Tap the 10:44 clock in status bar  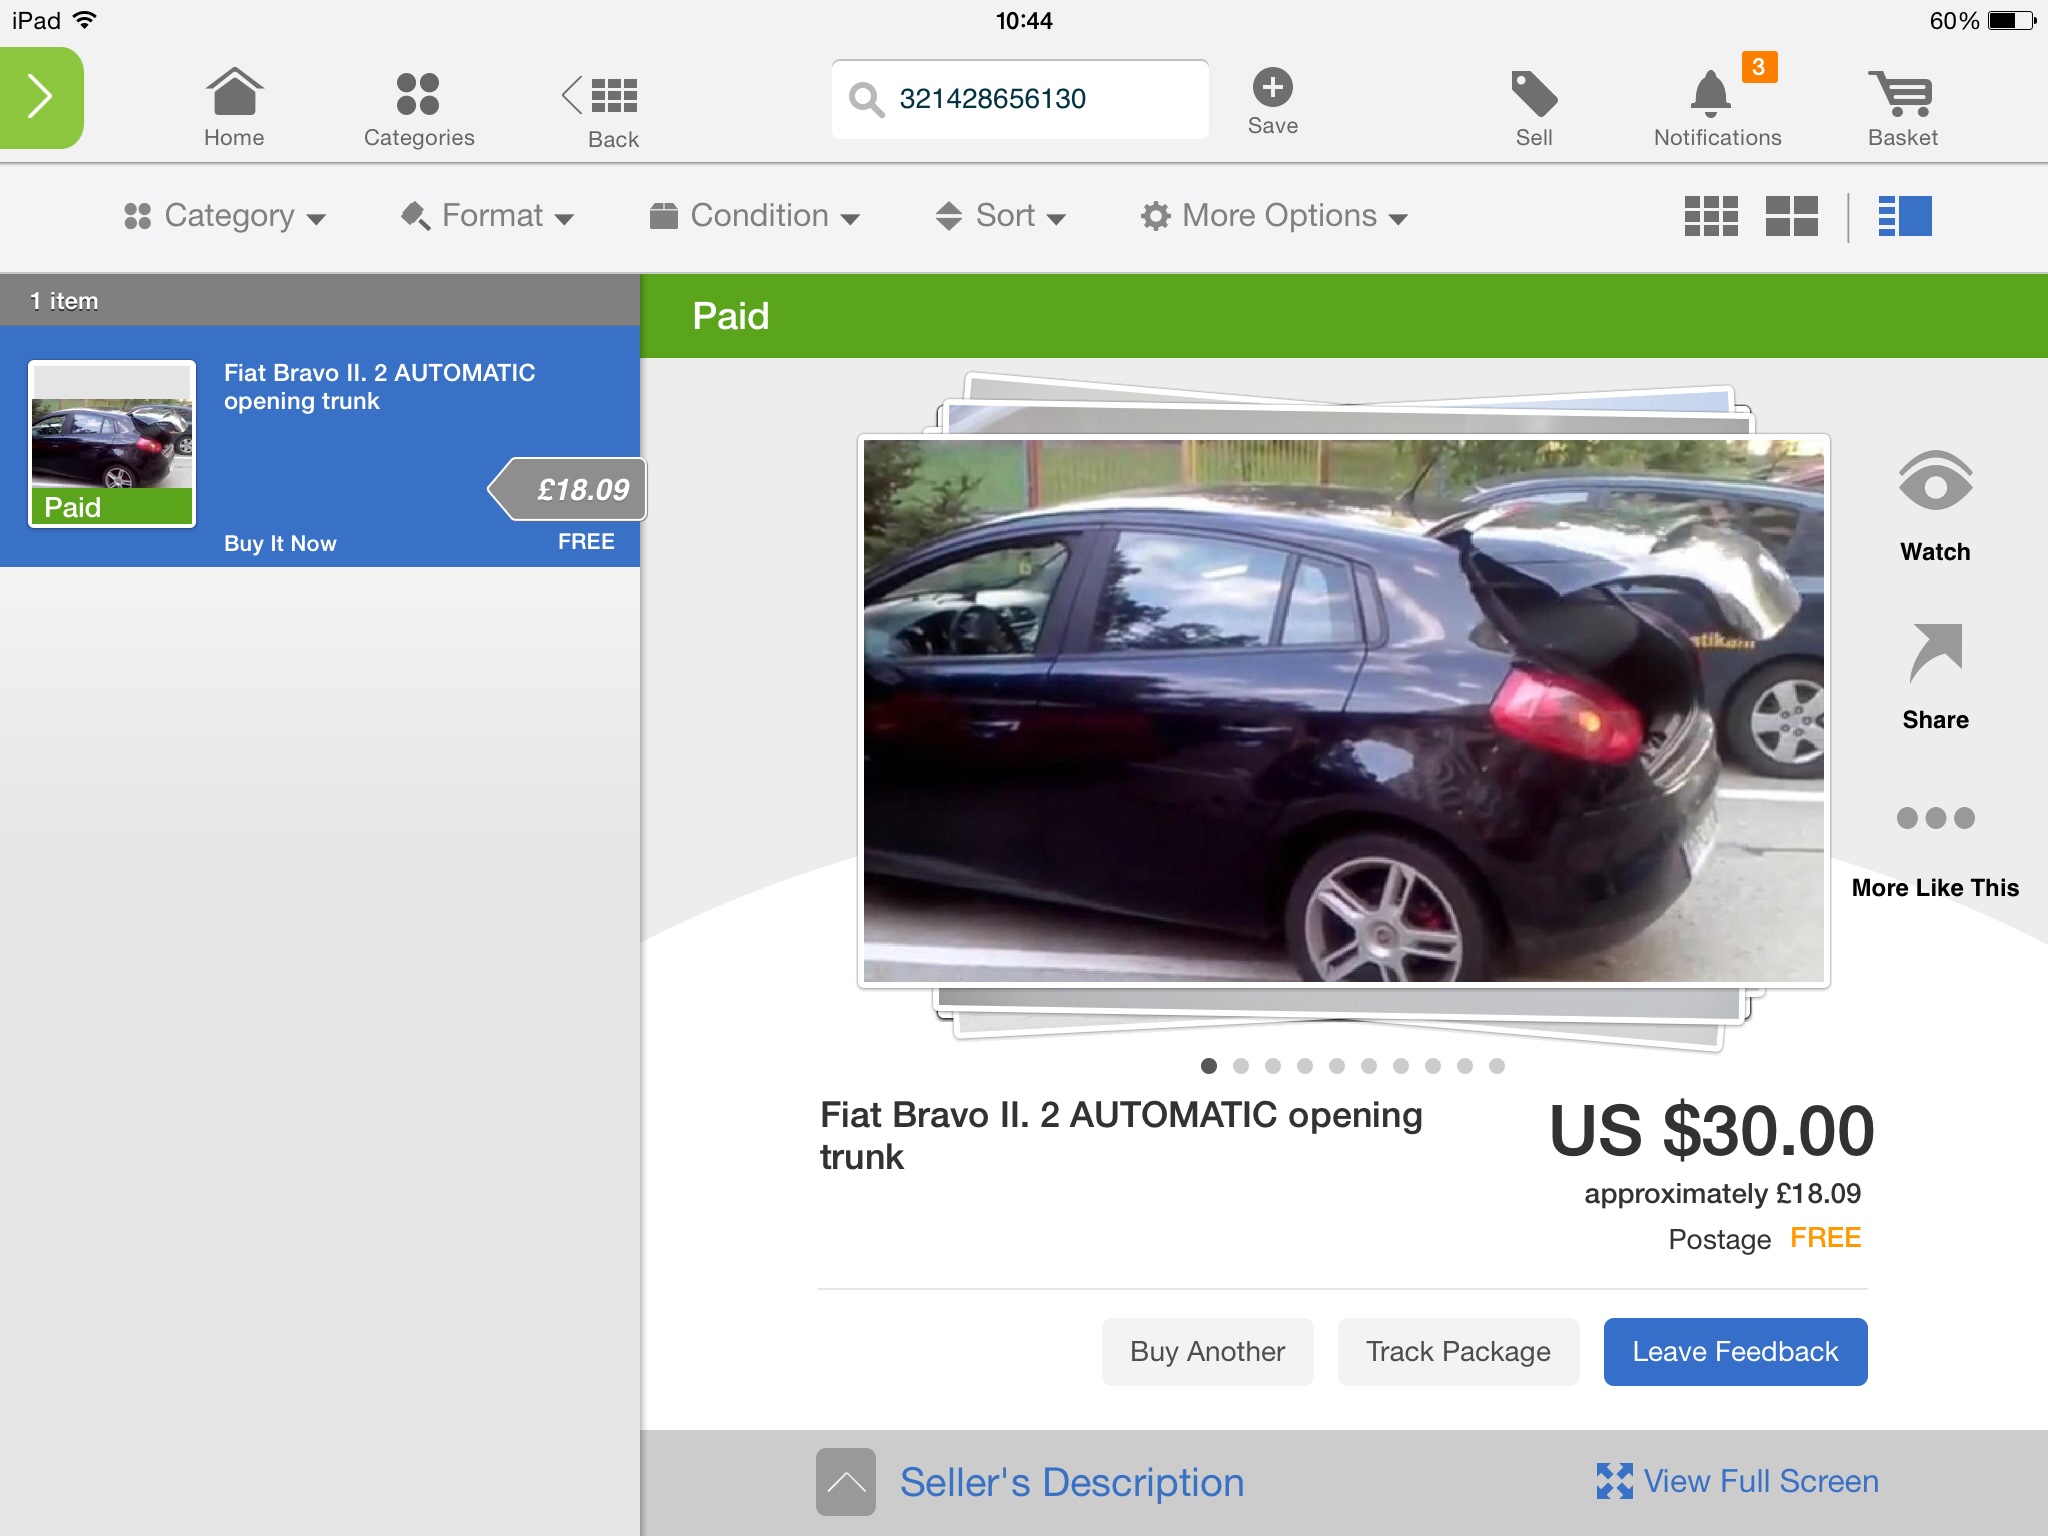click(x=1024, y=20)
